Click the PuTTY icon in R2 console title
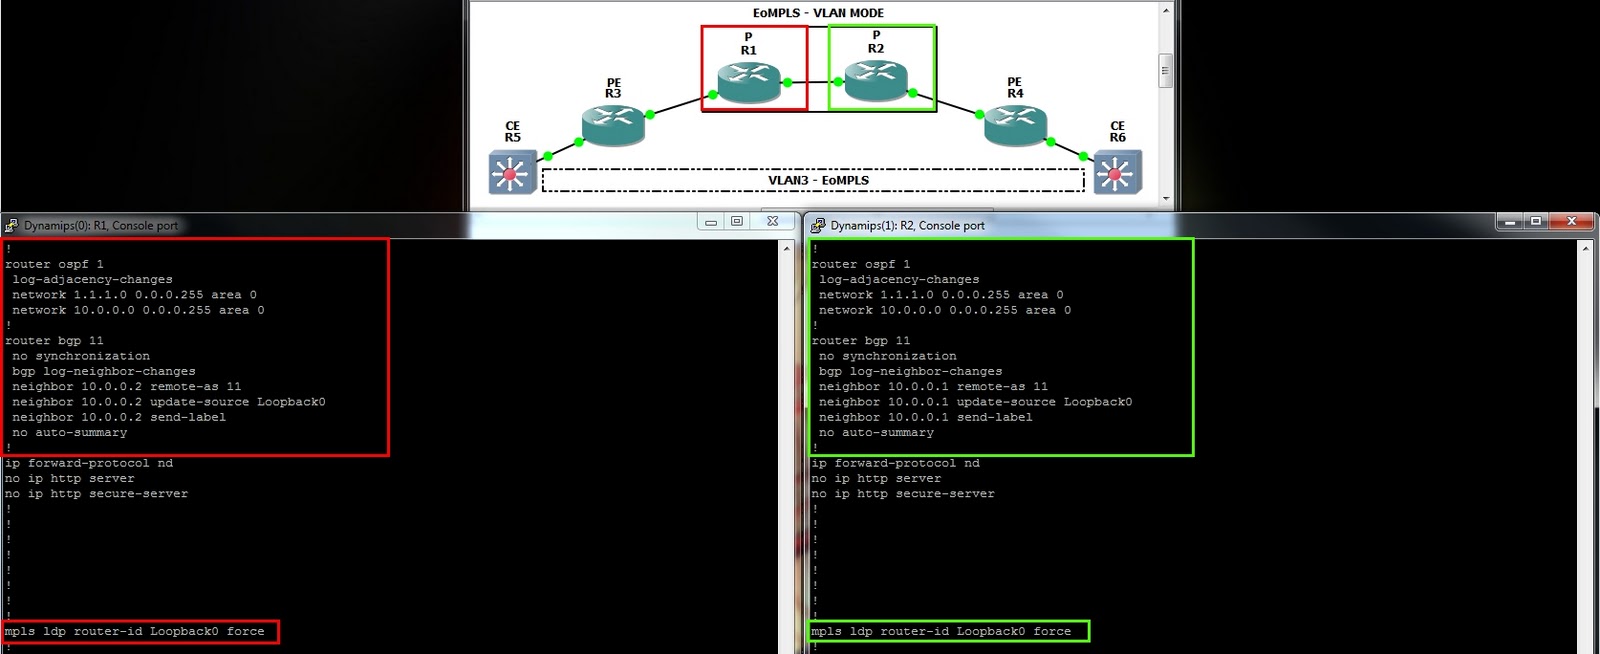Screen dimensions: 1600x654 click(818, 225)
